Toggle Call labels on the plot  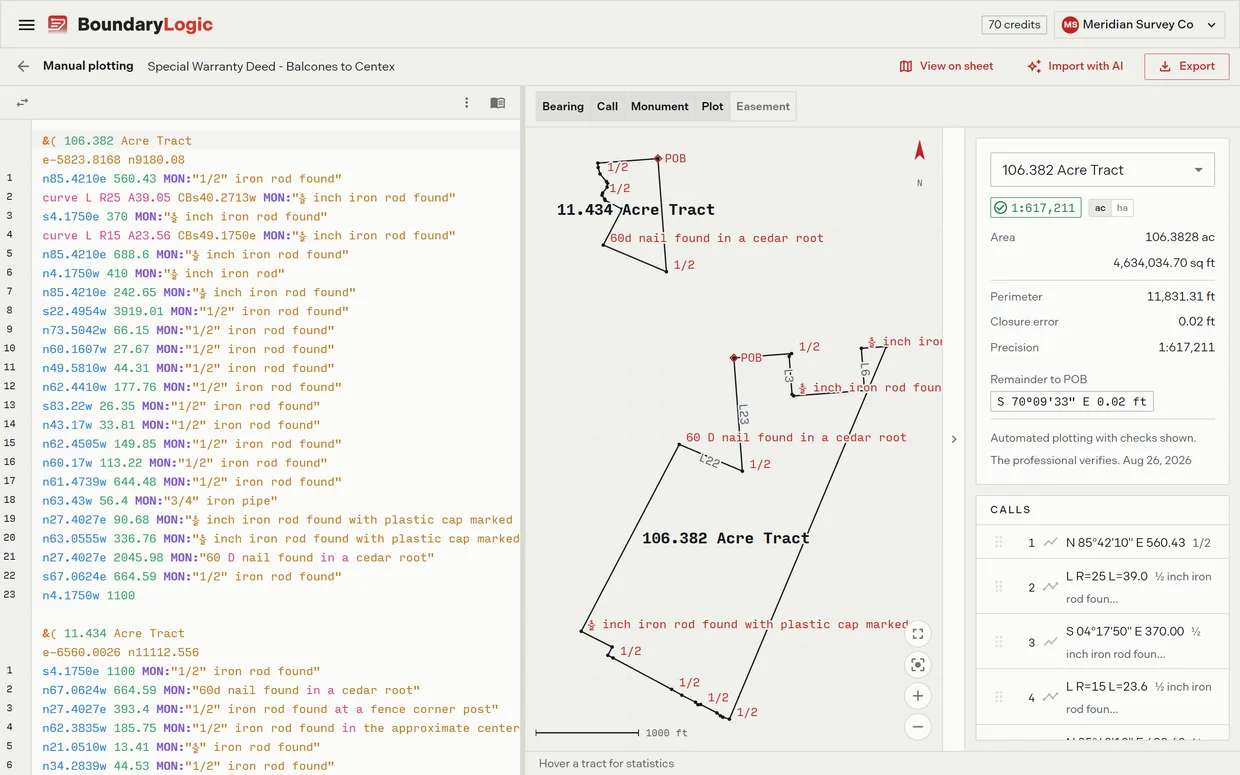[x=607, y=106]
